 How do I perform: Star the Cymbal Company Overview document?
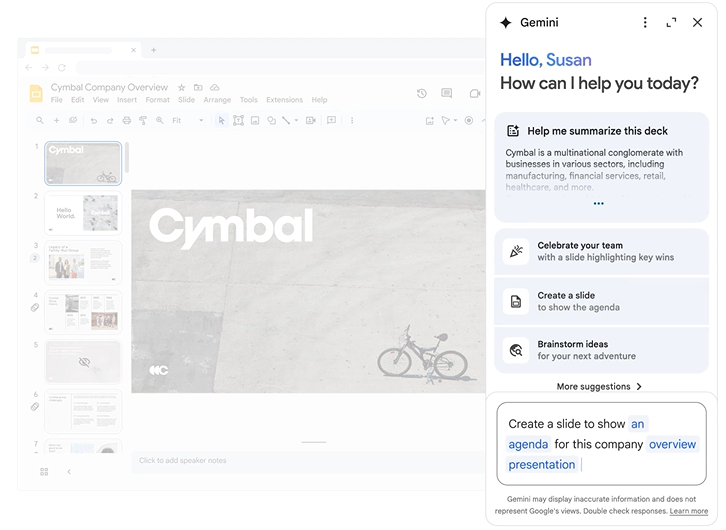pyautogui.click(x=182, y=87)
